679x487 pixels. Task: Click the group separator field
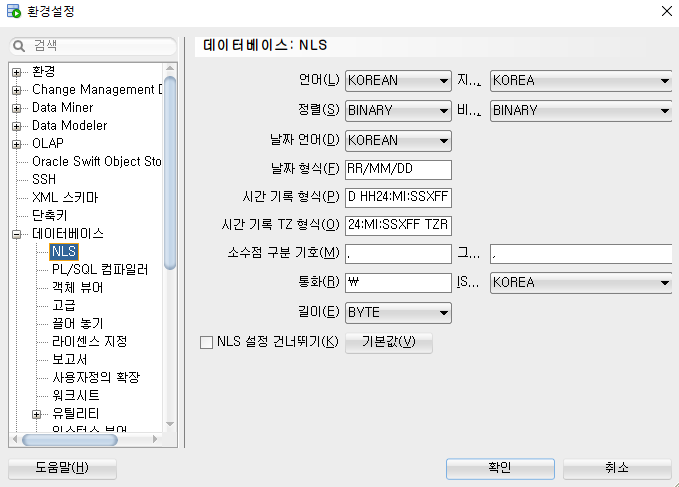tap(581, 254)
